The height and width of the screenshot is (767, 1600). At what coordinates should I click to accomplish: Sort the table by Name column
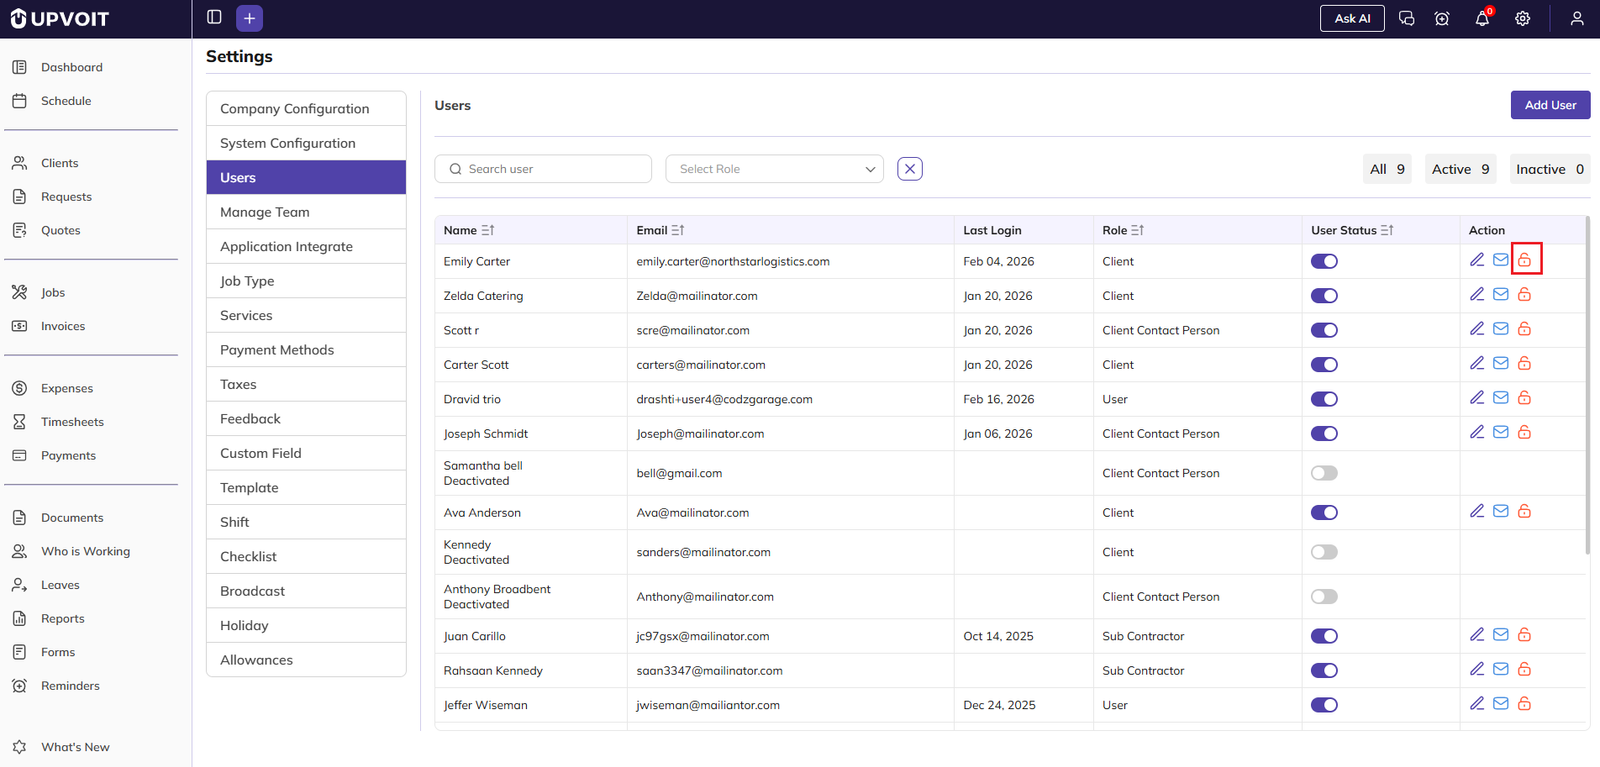pyautogui.click(x=487, y=230)
